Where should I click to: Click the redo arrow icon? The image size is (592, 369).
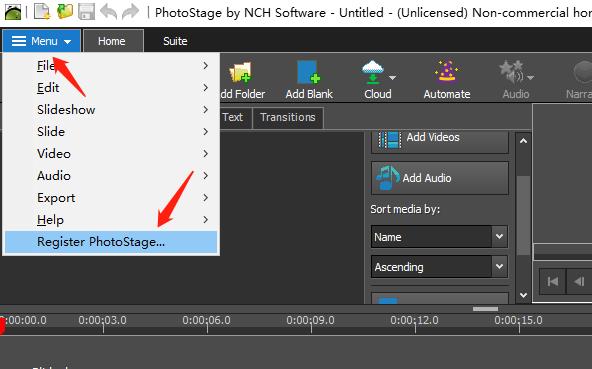131,12
